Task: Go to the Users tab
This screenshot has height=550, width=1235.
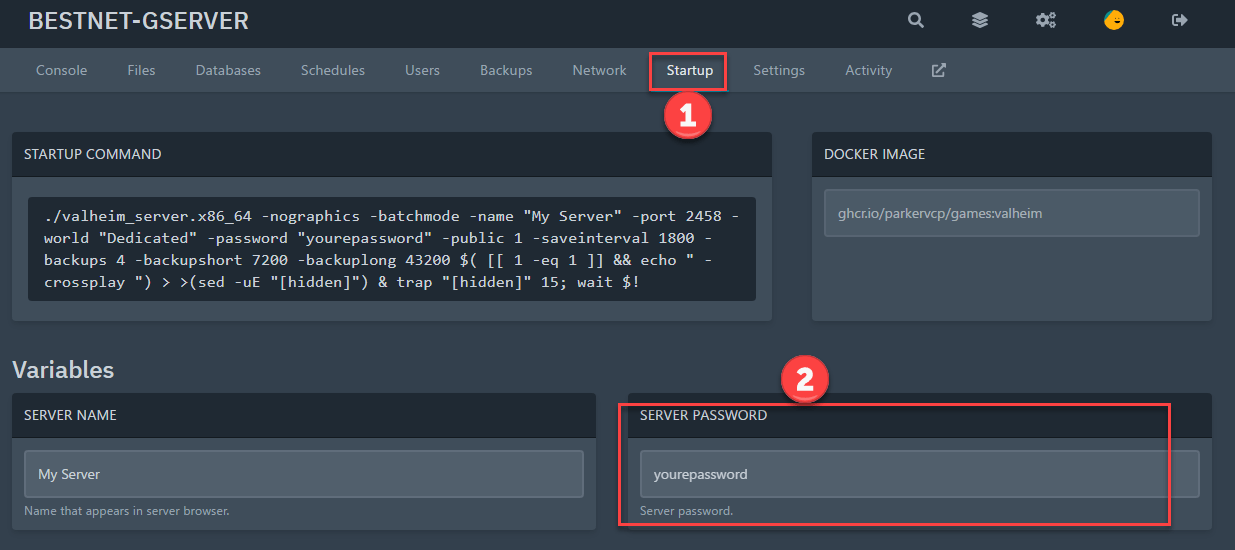Action: coord(422,70)
